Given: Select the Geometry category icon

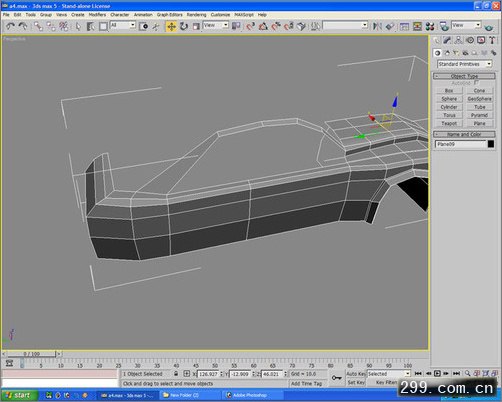Looking at the screenshot, I should coord(437,53).
